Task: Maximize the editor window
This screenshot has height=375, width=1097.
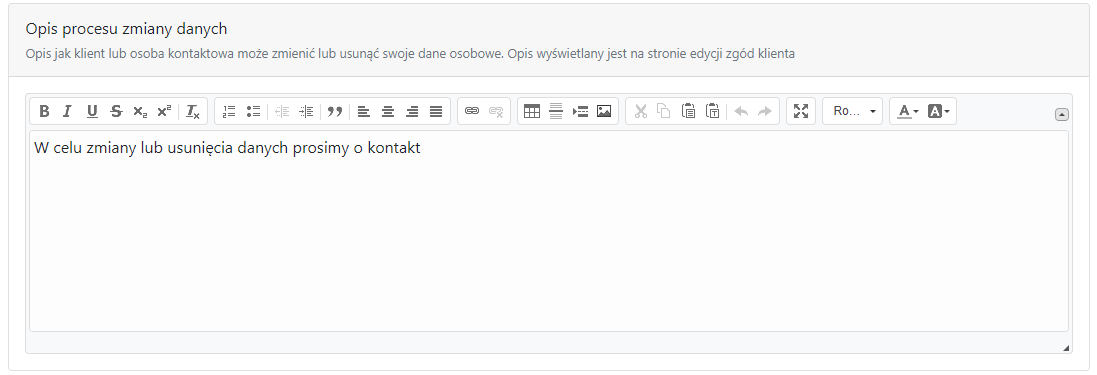Action: 801,111
